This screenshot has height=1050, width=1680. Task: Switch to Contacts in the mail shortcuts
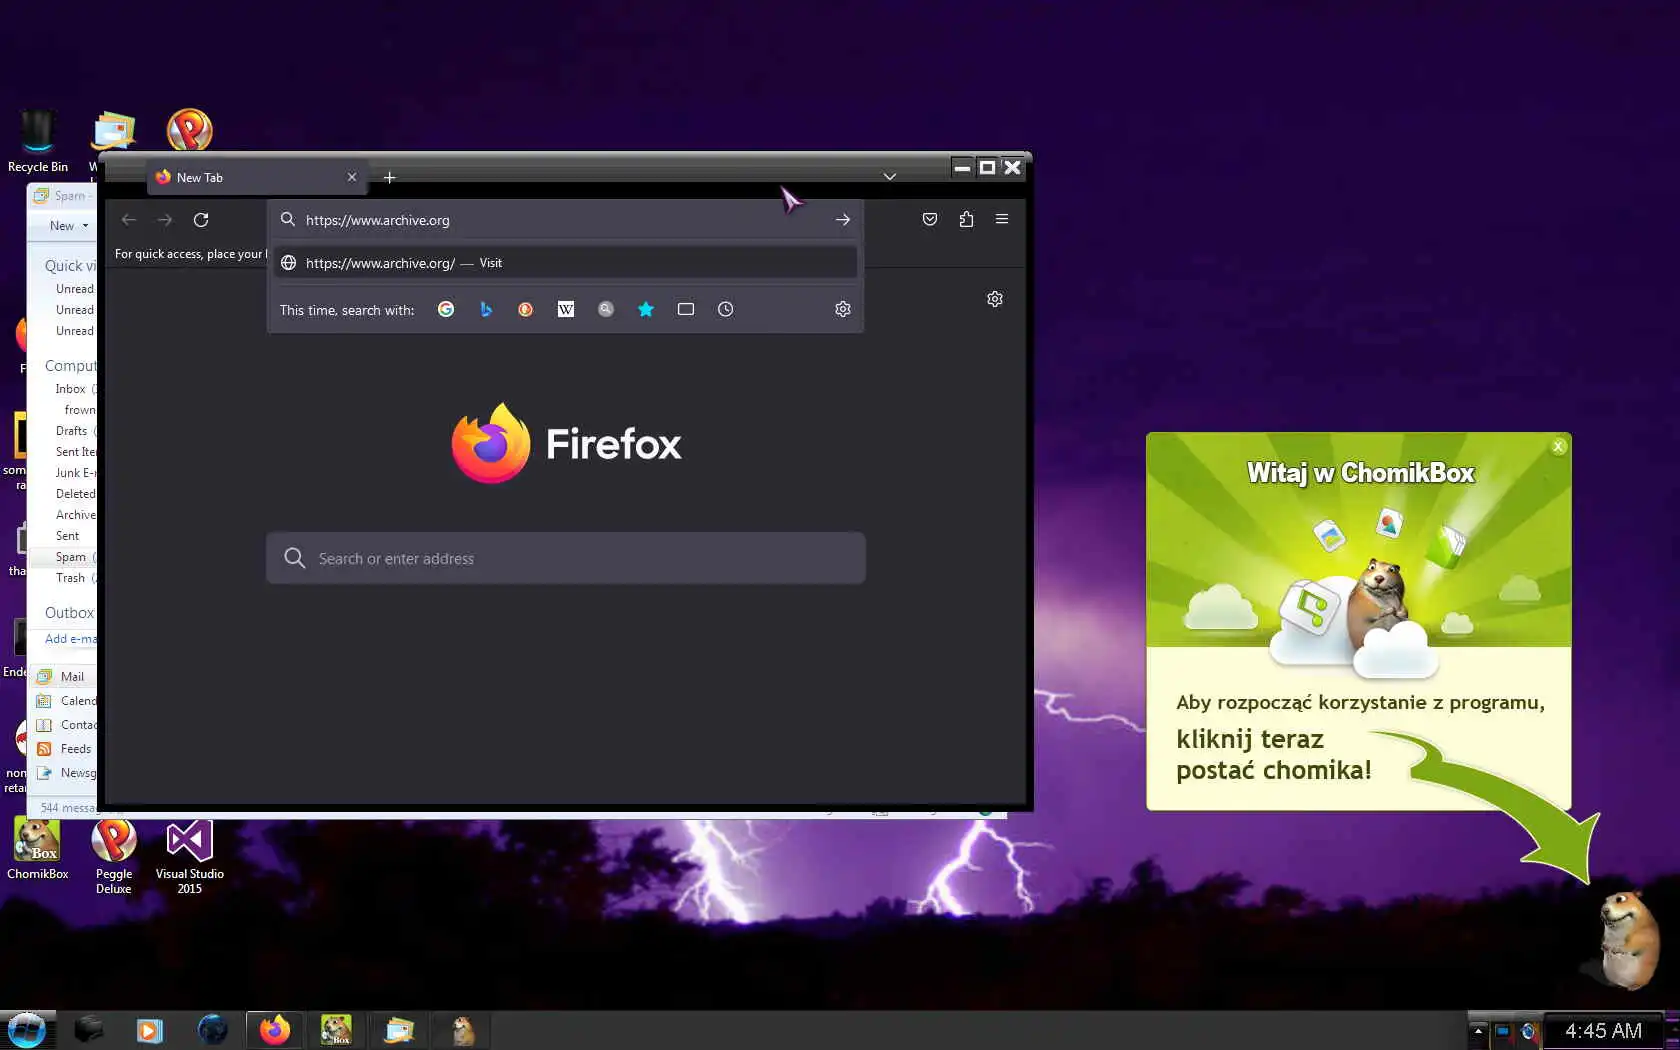(66, 725)
